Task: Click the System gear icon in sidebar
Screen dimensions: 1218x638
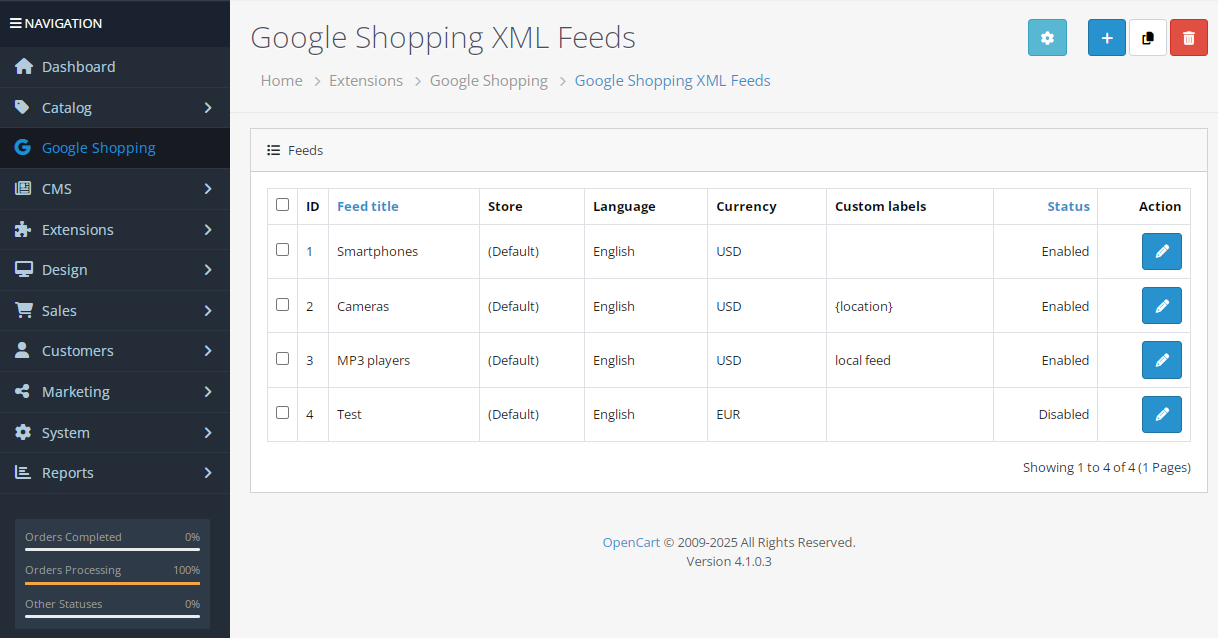Action: coord(22,433)
